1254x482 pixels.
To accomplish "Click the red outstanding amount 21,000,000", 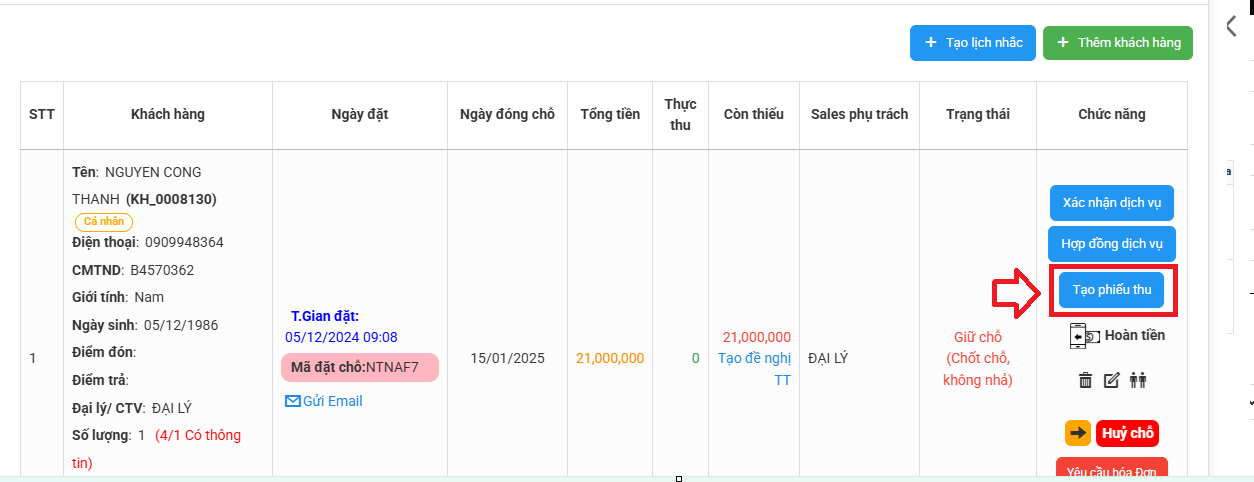I will [x=757, y=337].
